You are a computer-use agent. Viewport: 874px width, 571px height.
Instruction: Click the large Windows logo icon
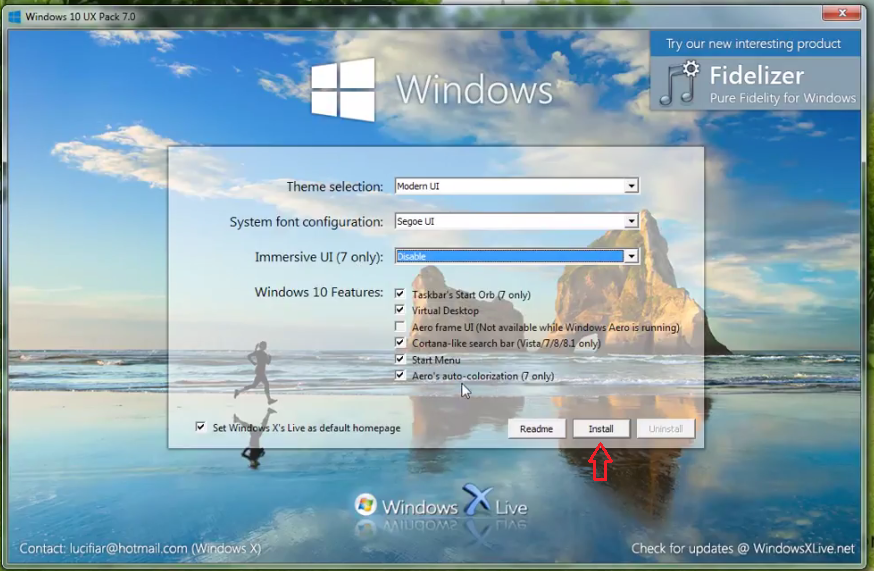click(342, 90)
